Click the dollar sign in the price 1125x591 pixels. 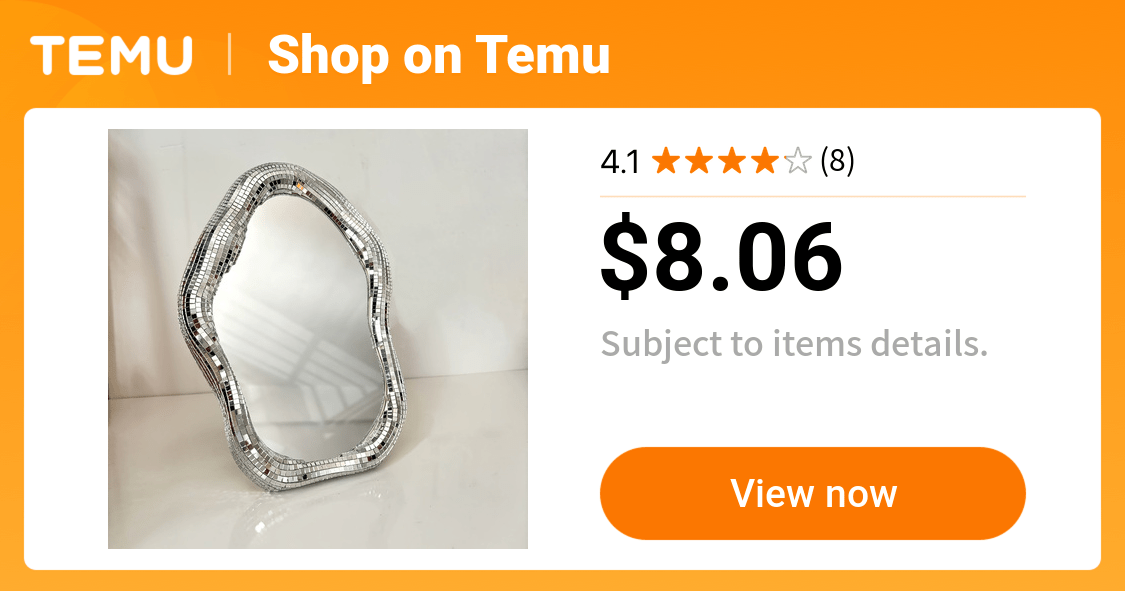[620, 256]
